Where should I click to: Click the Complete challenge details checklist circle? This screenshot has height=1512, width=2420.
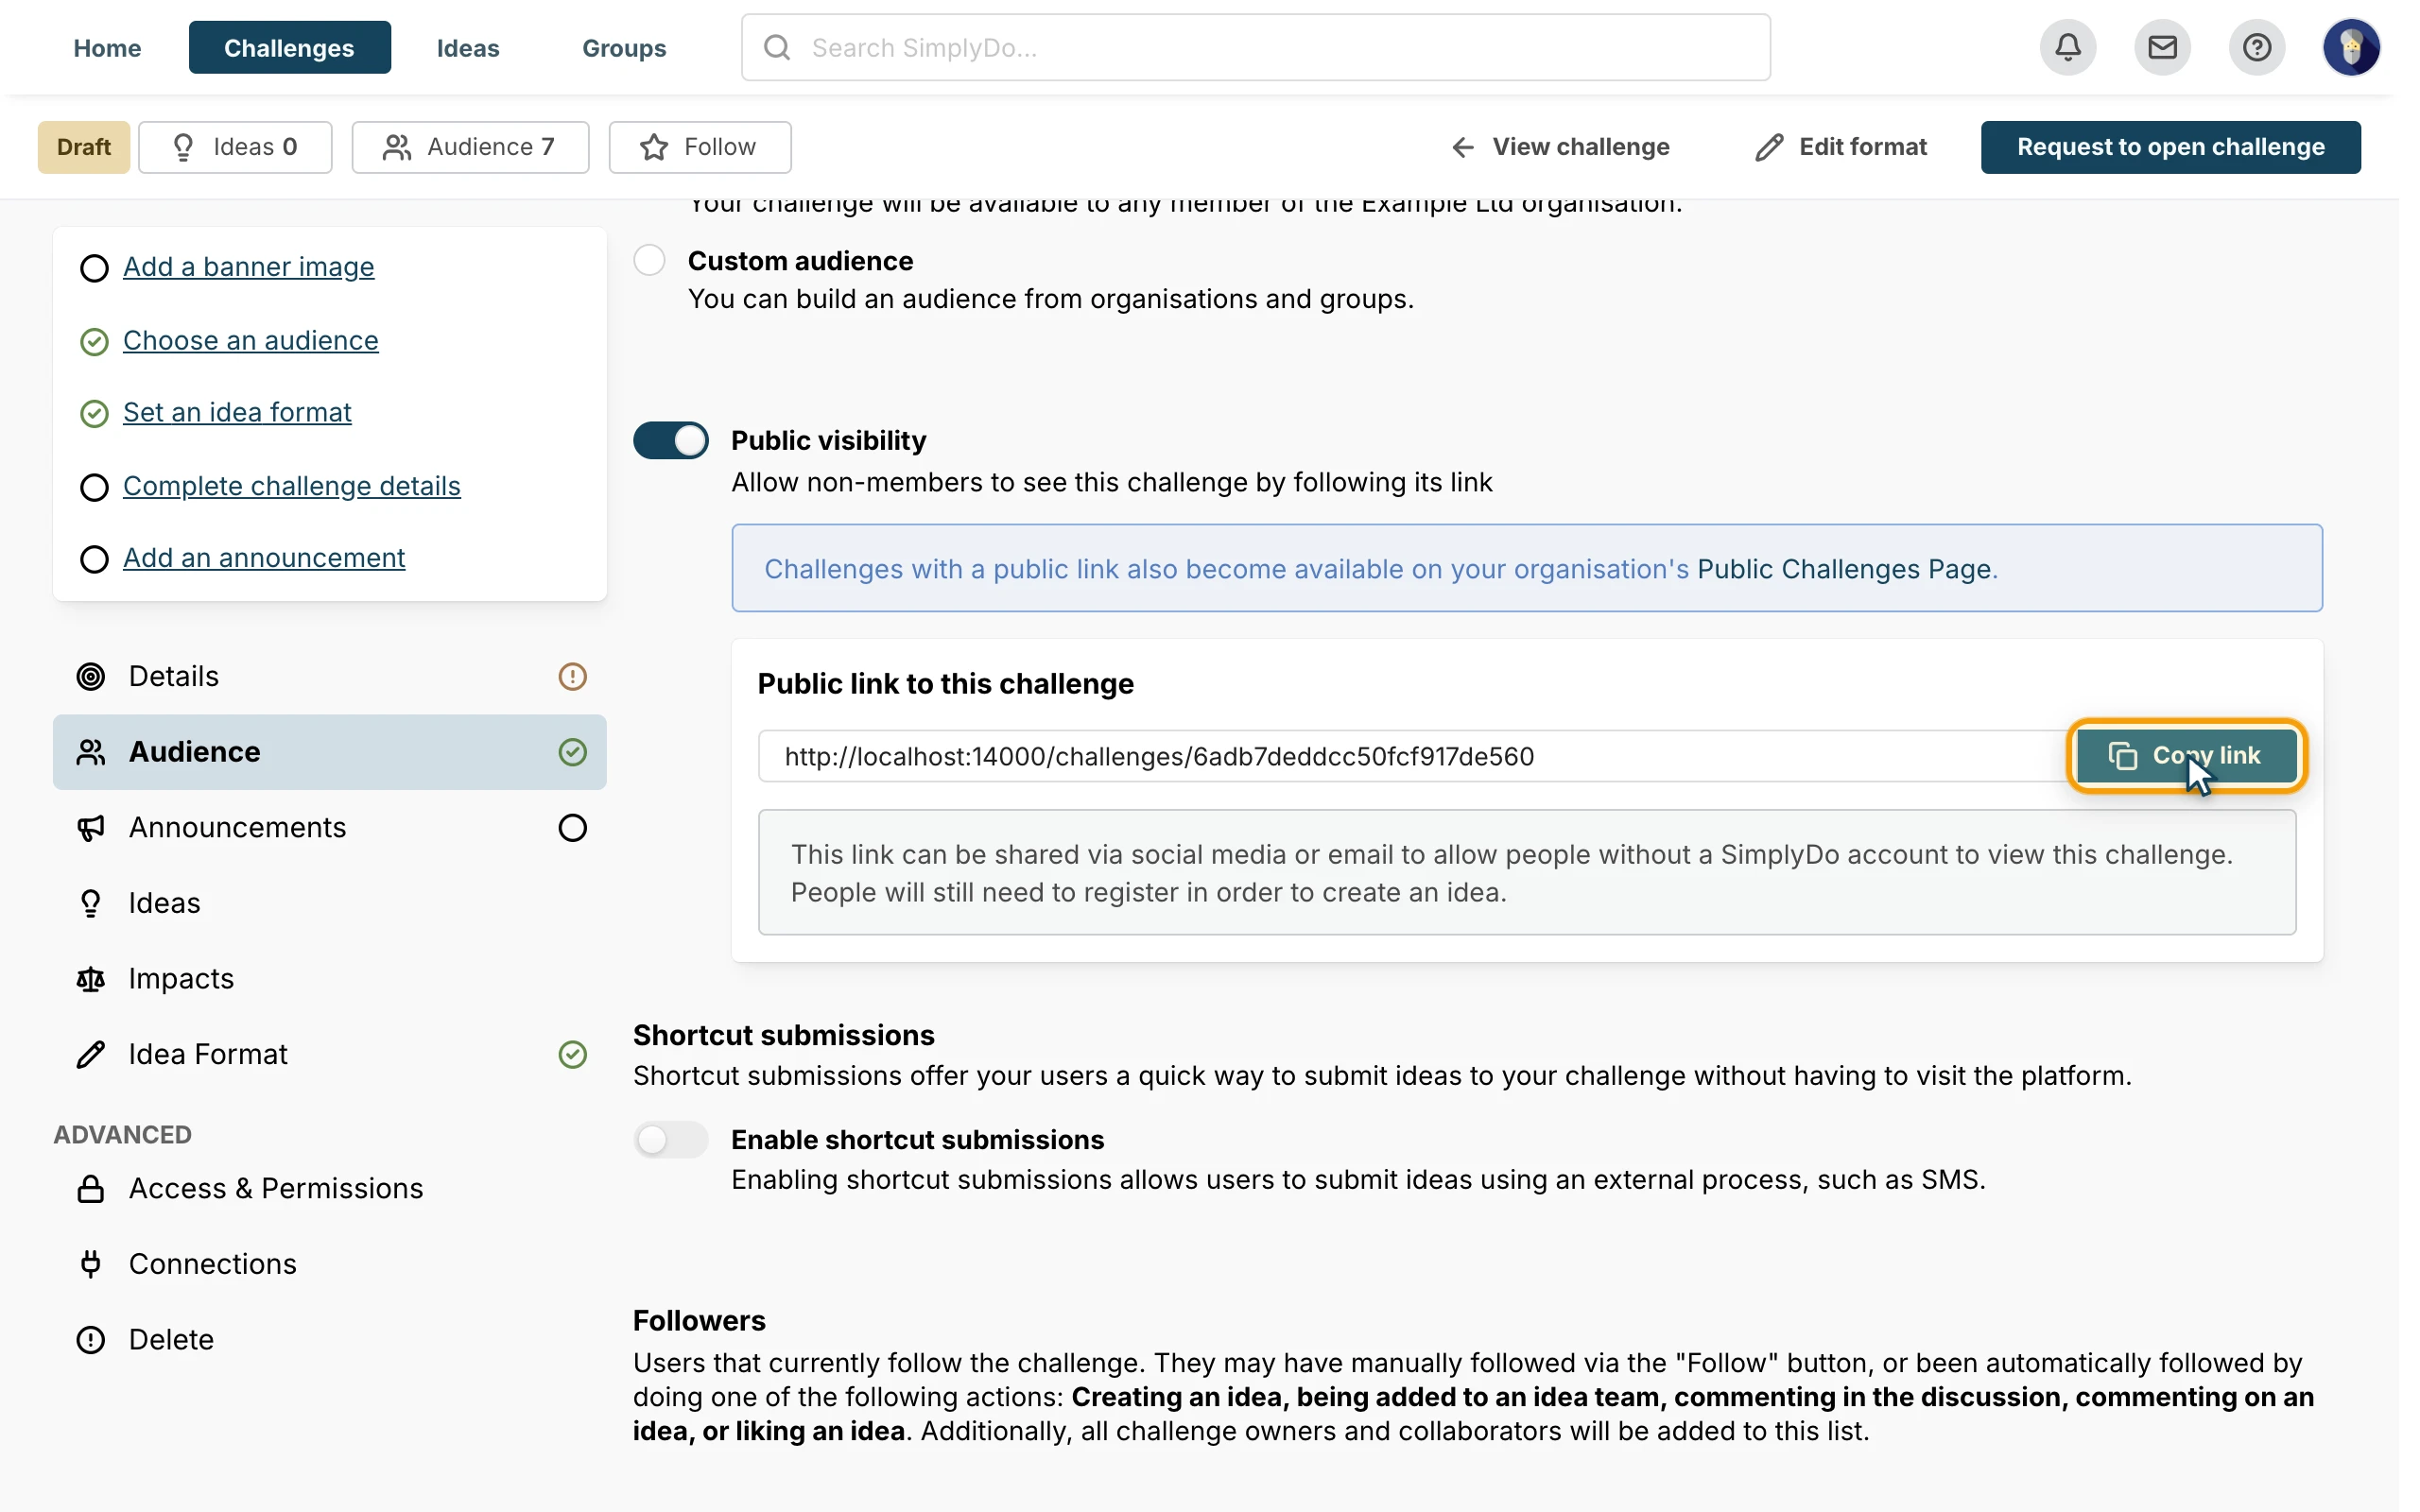94,487
